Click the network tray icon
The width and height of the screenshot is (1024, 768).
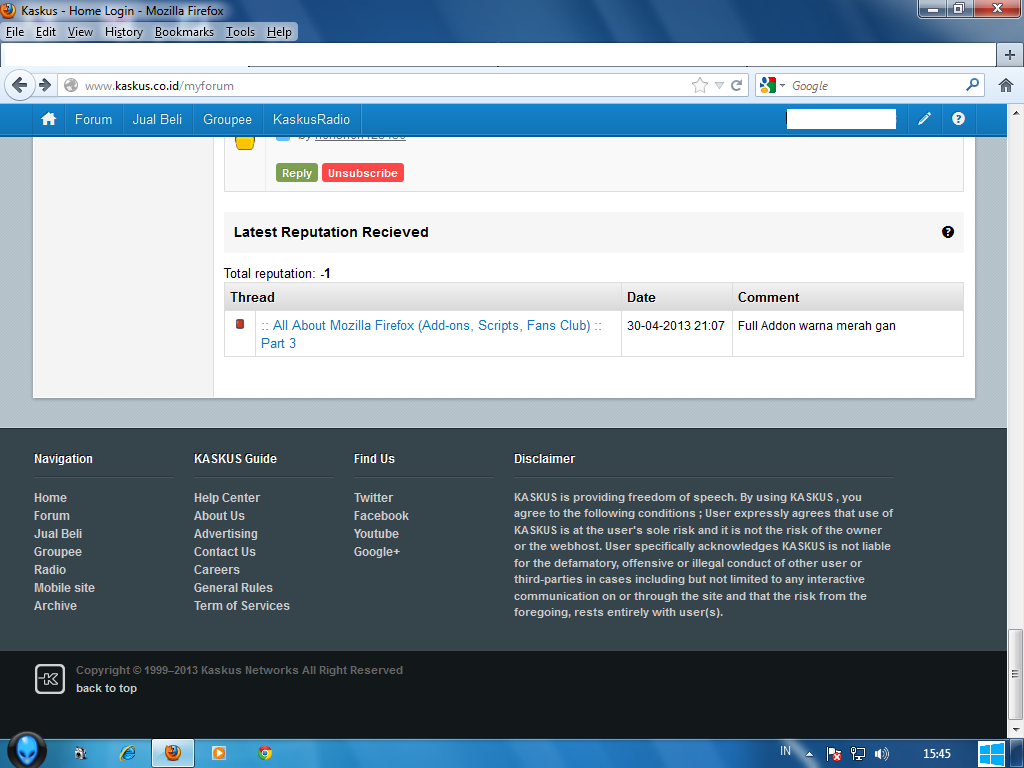[857, 754]
